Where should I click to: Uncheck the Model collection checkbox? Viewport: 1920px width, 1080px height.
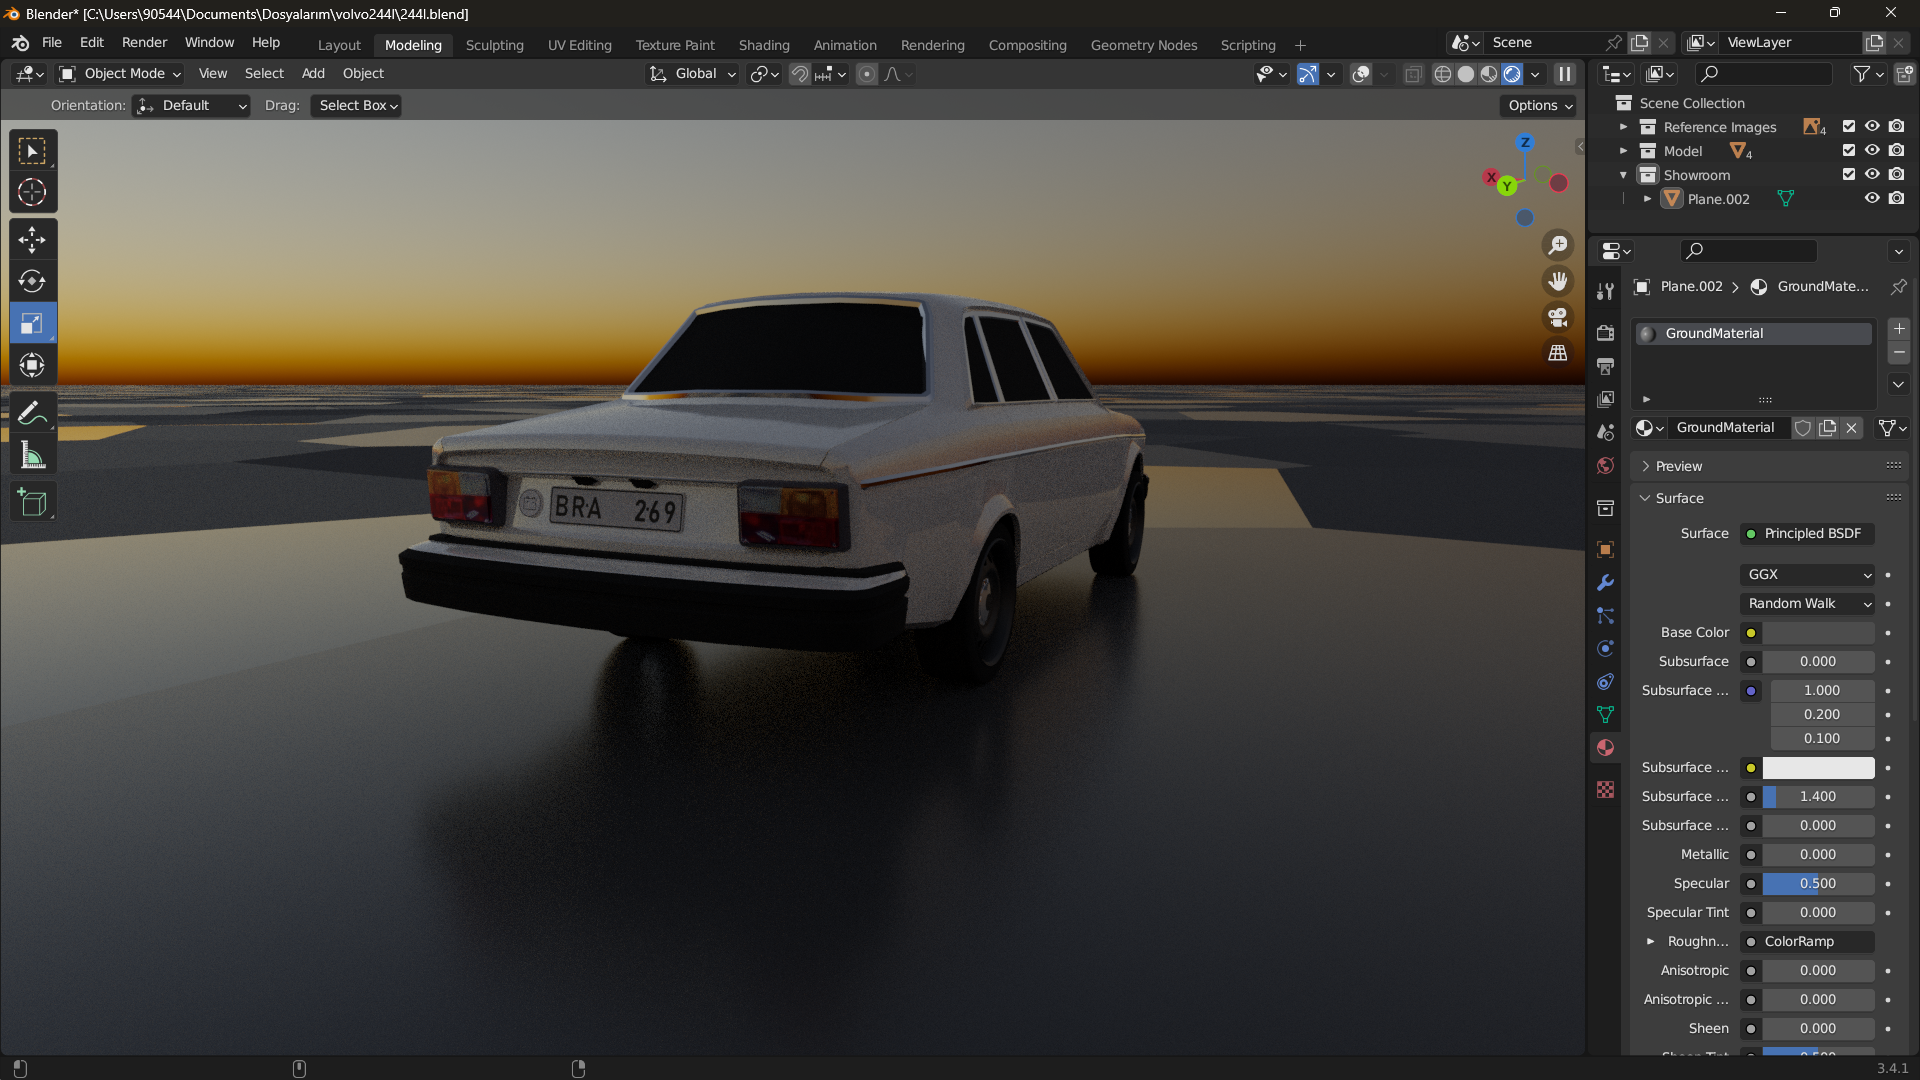(1849, 151)
